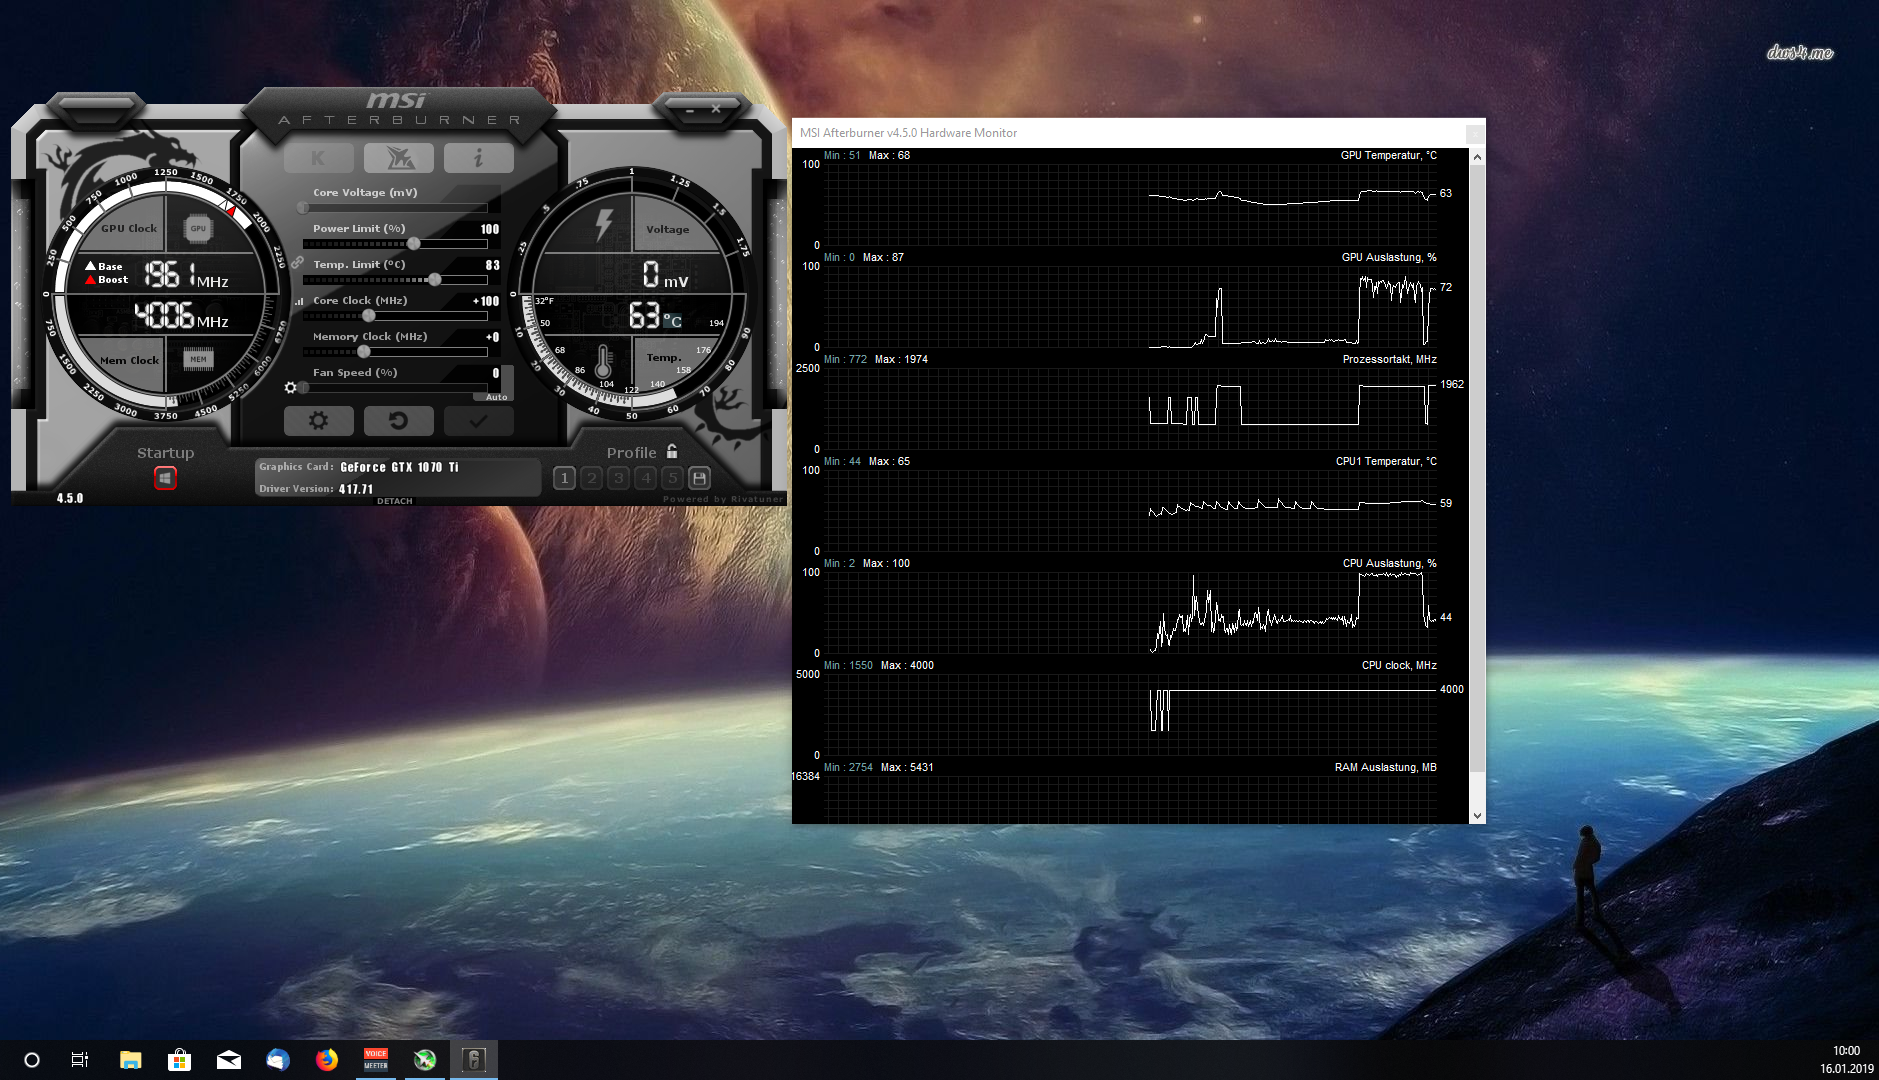
Task: Open Cortana search circle on the taskbar
Action: click(31, 1060)
